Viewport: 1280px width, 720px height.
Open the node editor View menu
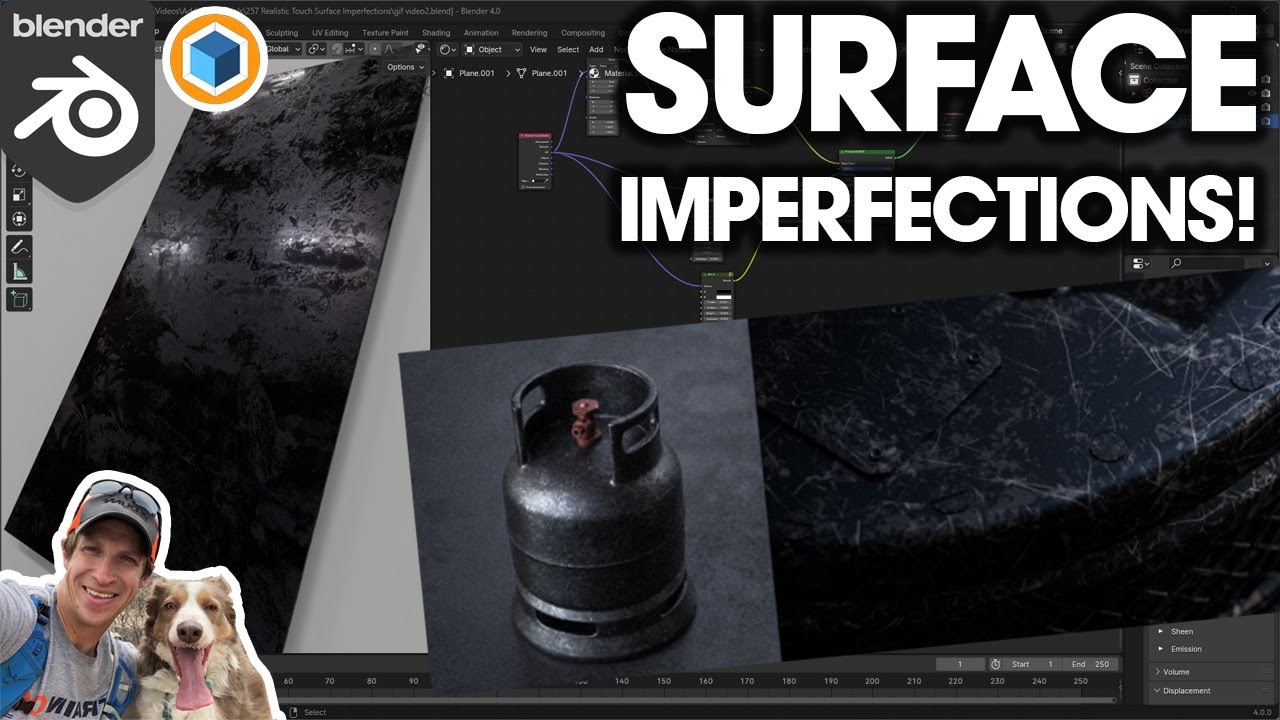(538, 49)
